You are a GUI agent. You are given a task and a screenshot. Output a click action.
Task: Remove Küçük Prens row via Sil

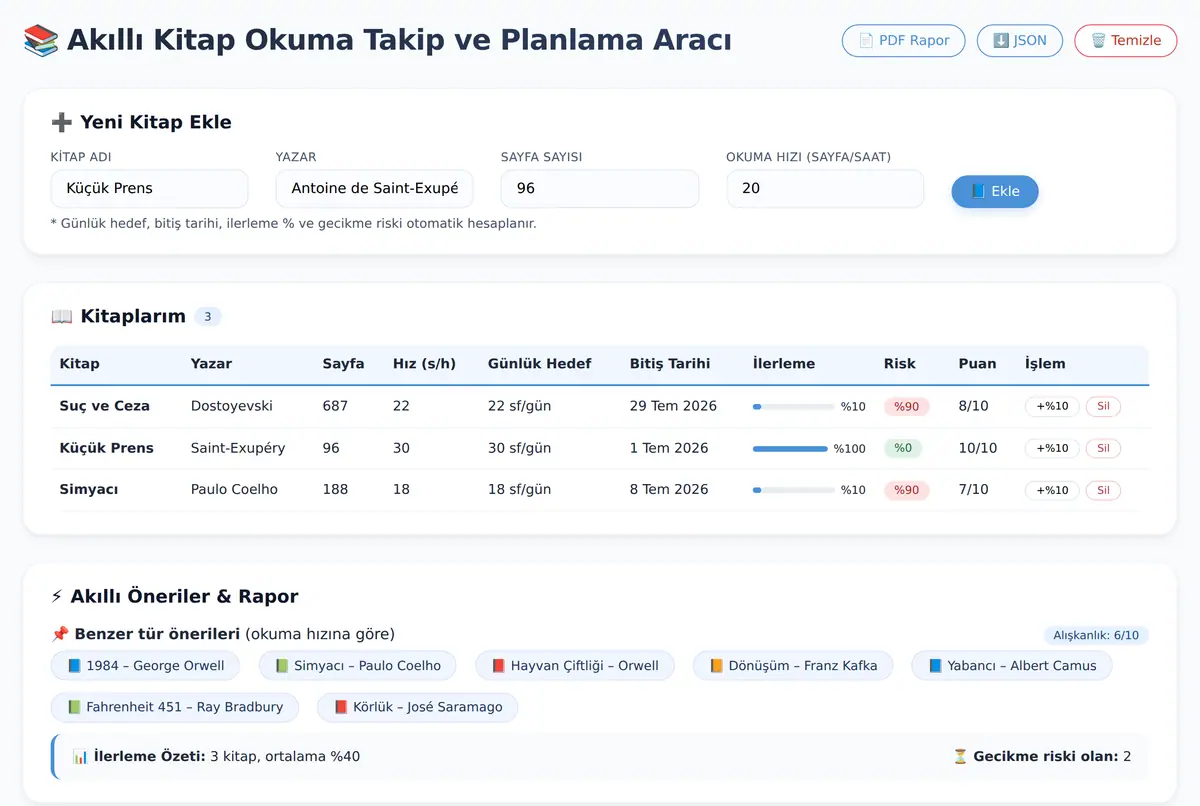1103,449
